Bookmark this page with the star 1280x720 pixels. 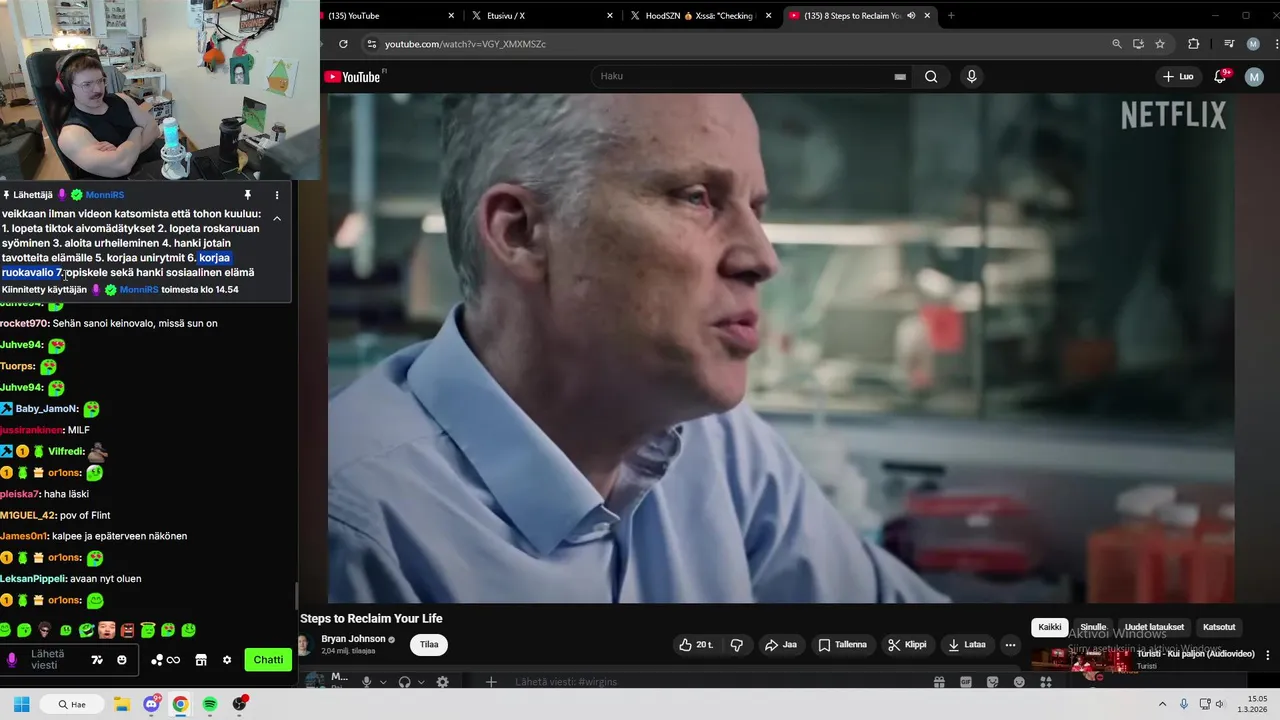(x=1160, y=44)
